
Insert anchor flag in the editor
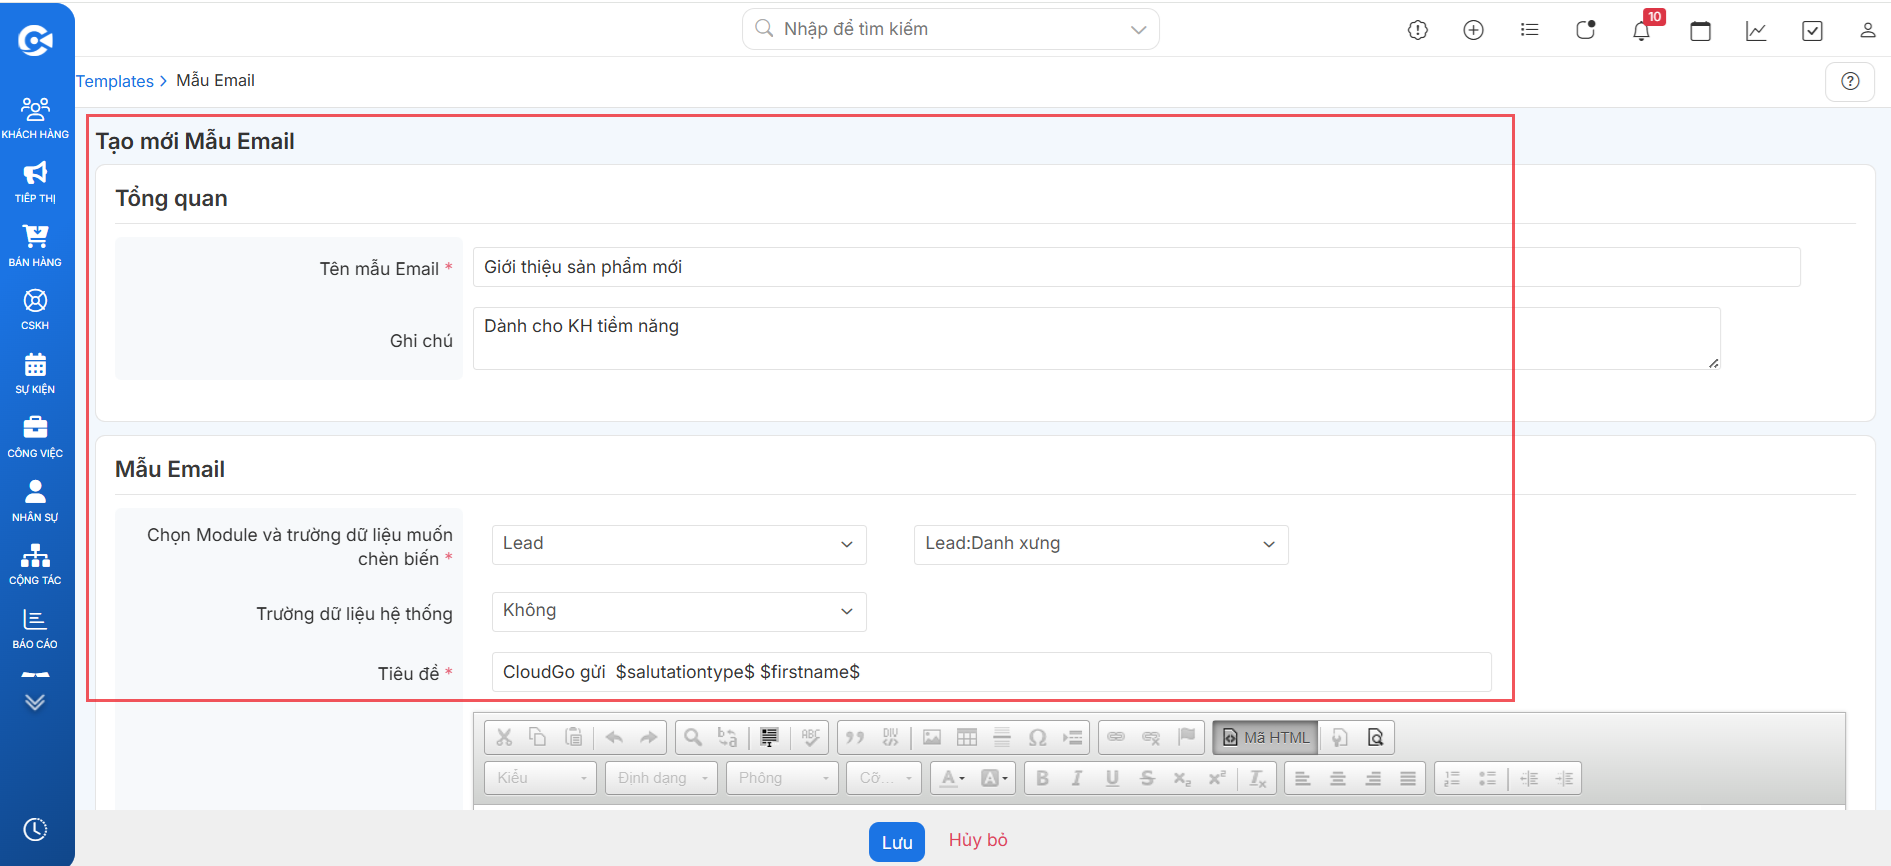tap(1186, 737)
